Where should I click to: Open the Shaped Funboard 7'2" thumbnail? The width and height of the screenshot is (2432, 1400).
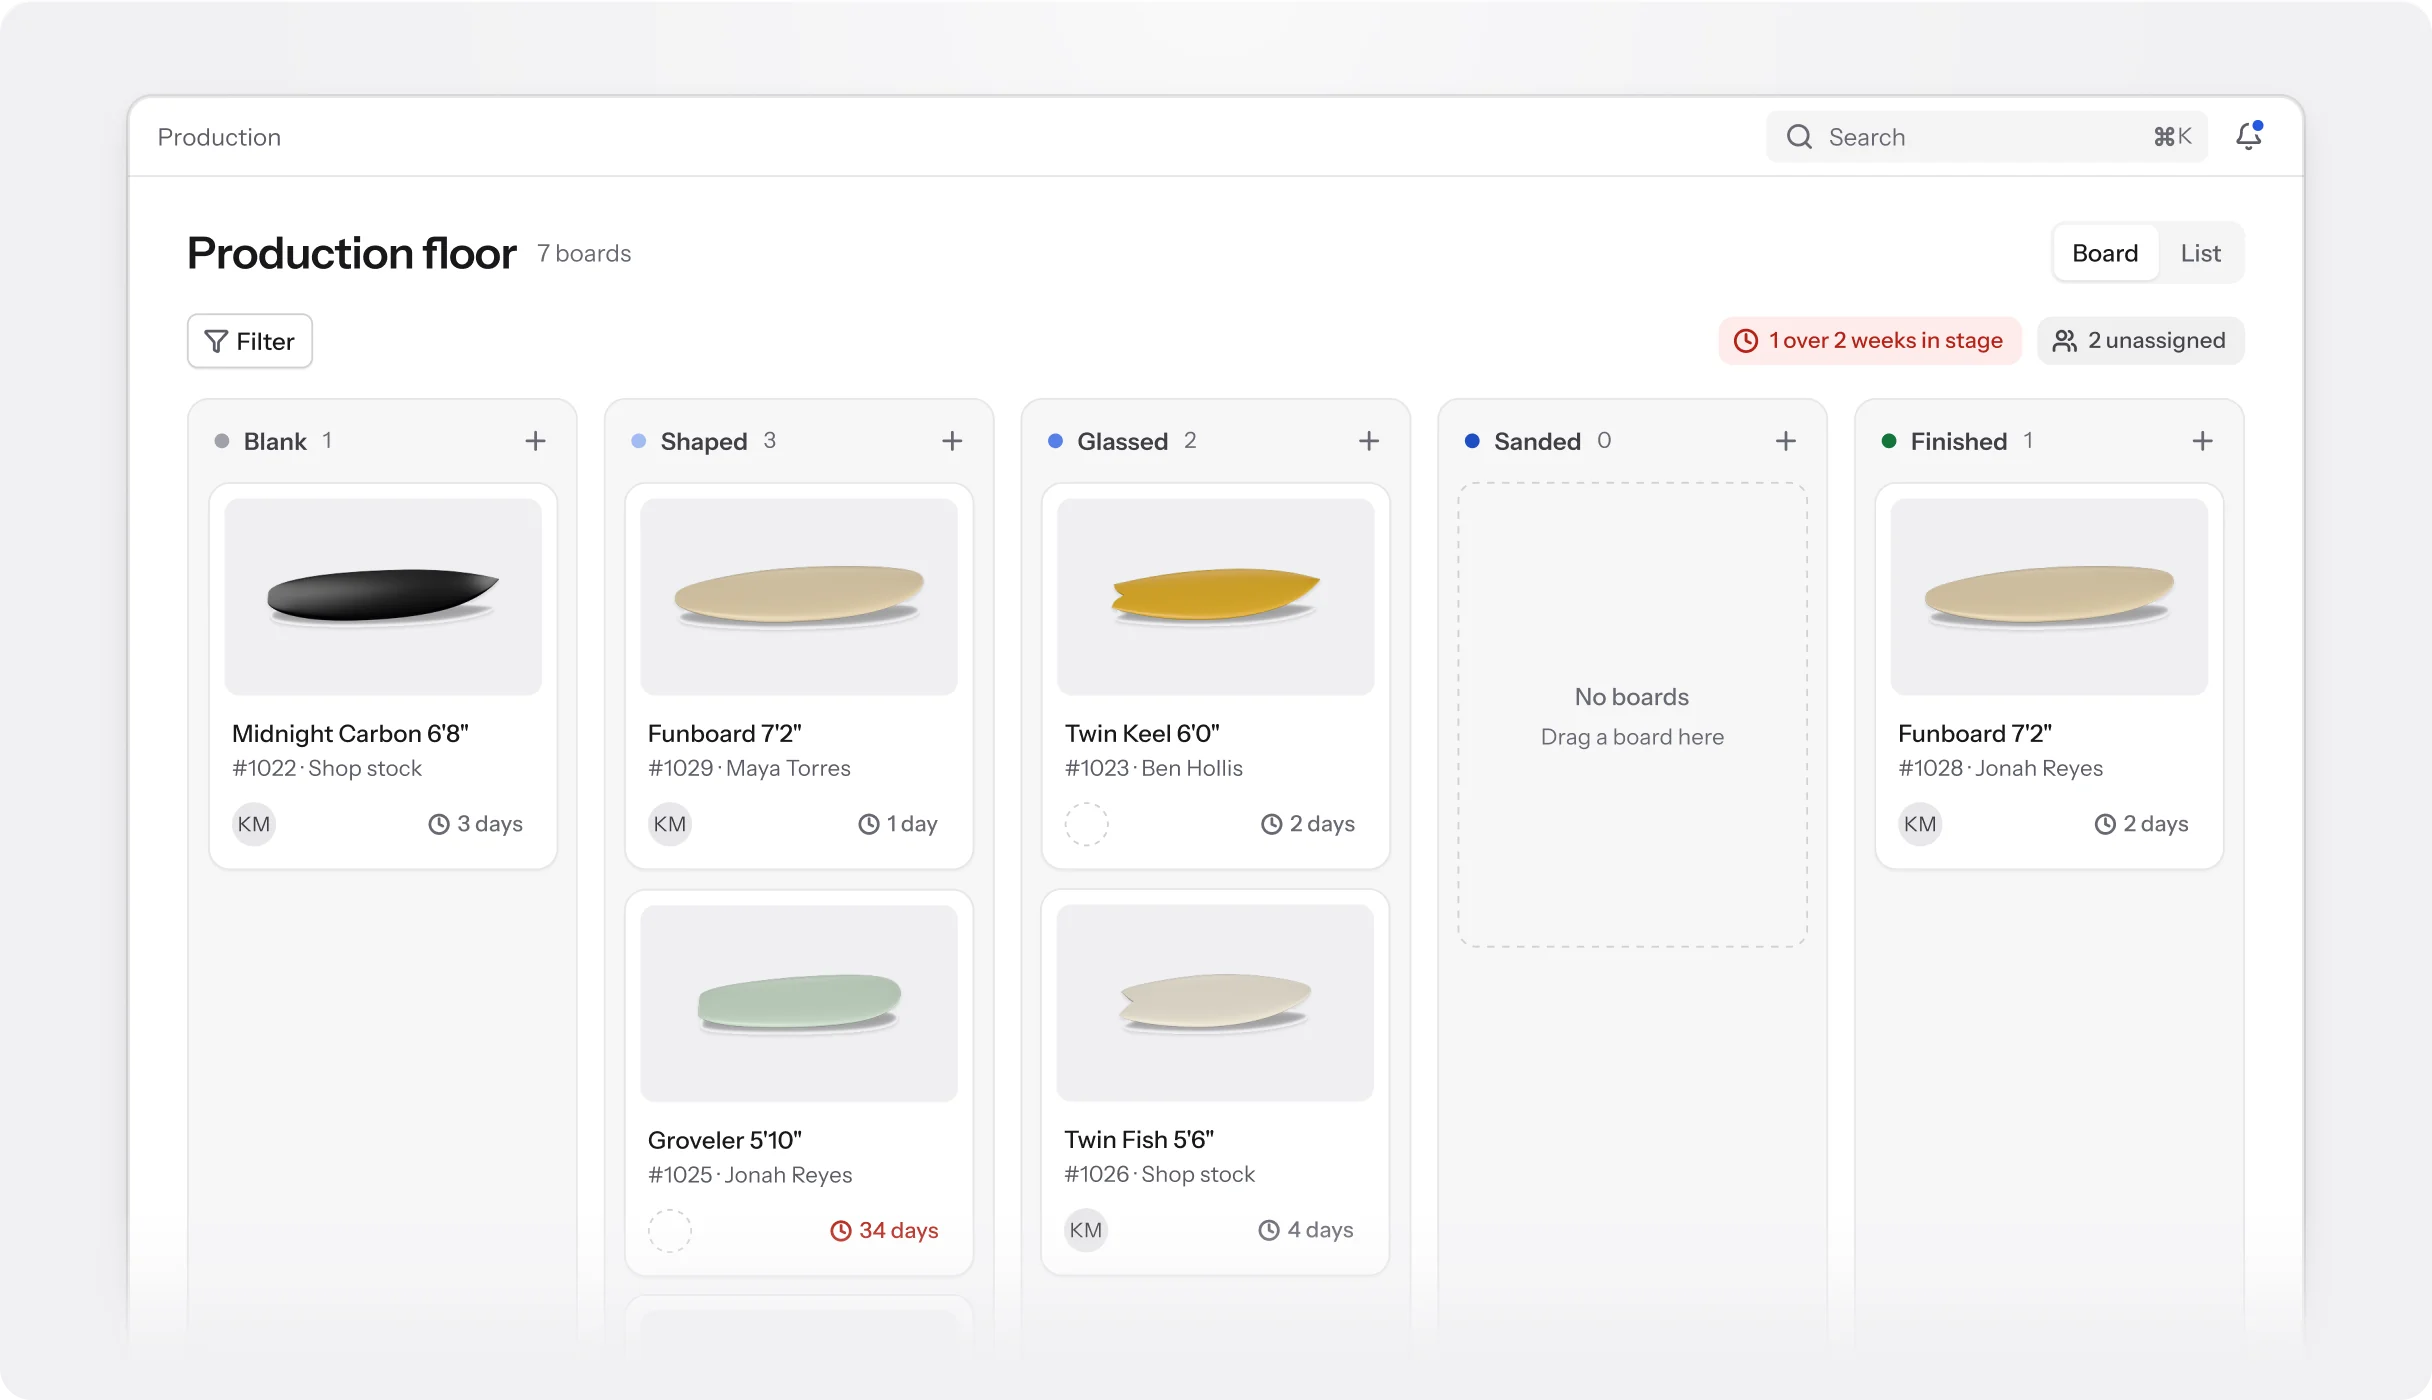pos(799,597)
